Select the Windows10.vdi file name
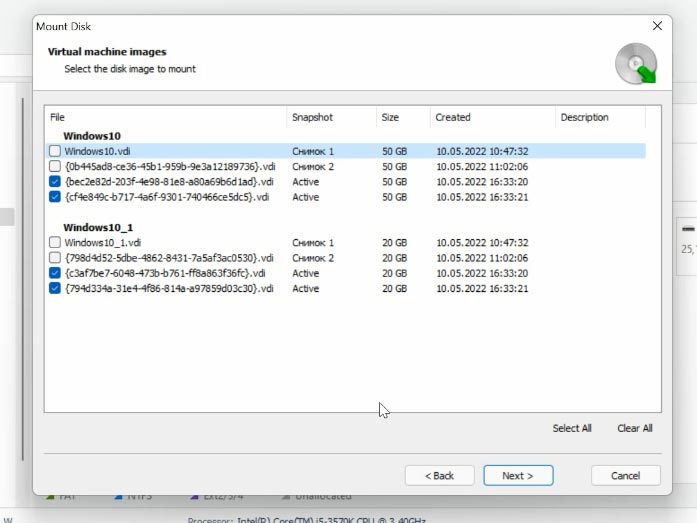The image size is (697, 523). coord(97,151)
